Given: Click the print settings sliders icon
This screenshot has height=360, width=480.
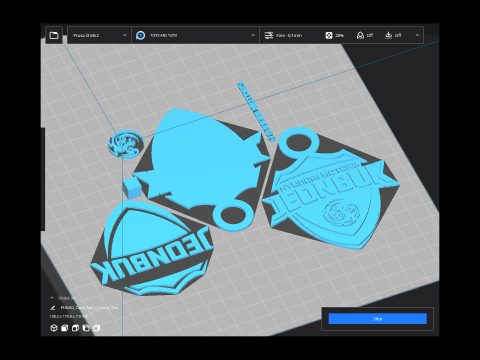Looking at the screenshot, I should [269, 35].
